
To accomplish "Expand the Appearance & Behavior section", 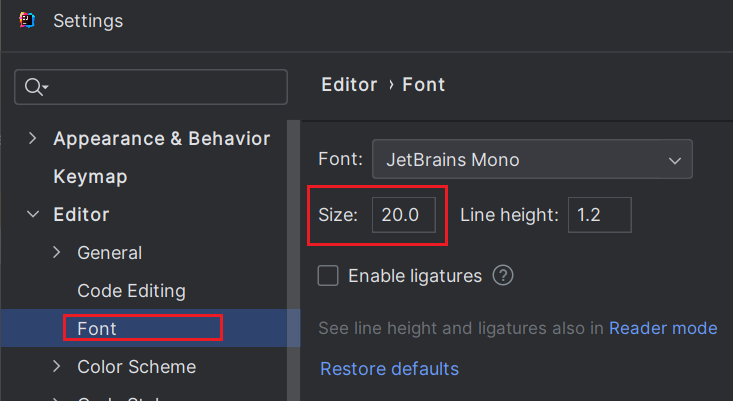I will (x=33, y=138).
